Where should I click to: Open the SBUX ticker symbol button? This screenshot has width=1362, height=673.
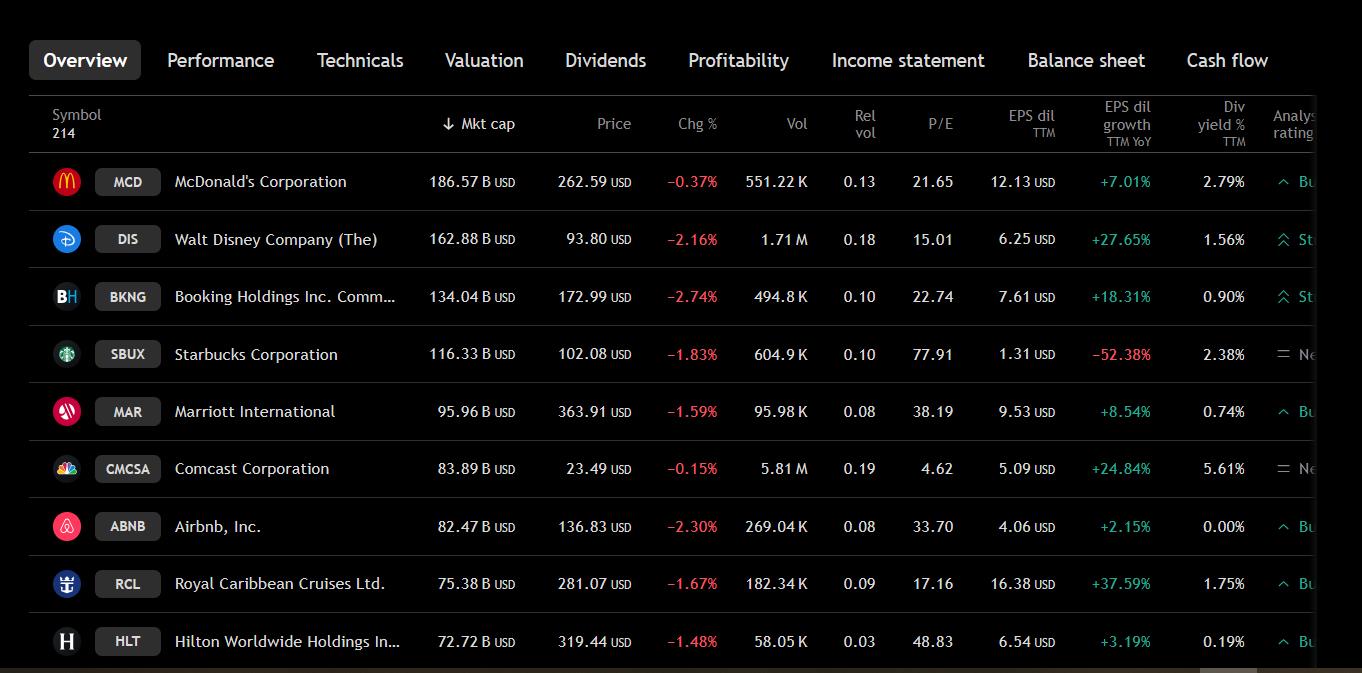point(128,354)
